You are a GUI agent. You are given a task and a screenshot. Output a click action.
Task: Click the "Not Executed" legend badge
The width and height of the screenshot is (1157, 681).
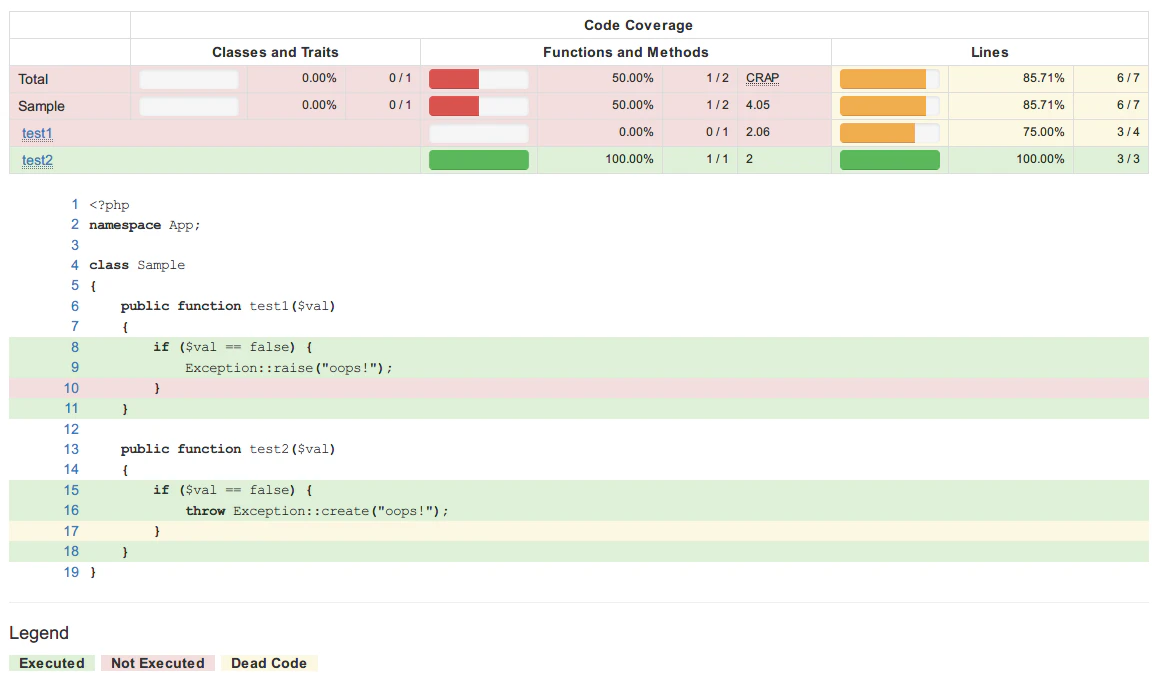click(158, 663)
